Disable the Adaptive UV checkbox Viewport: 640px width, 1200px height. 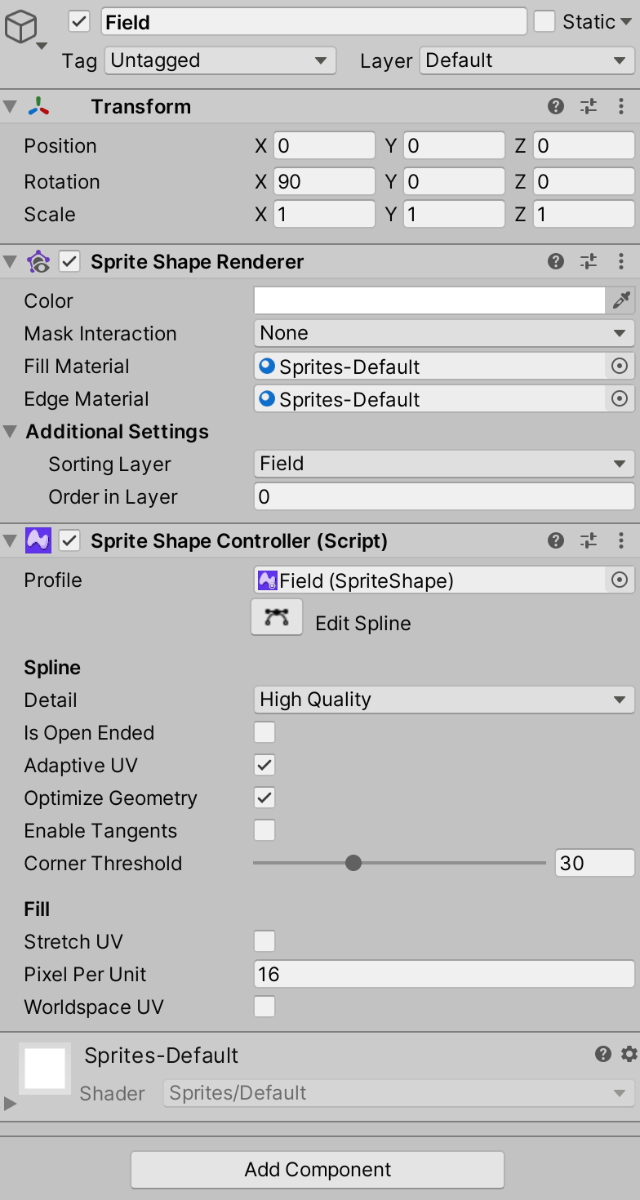[x=264, y=766]
